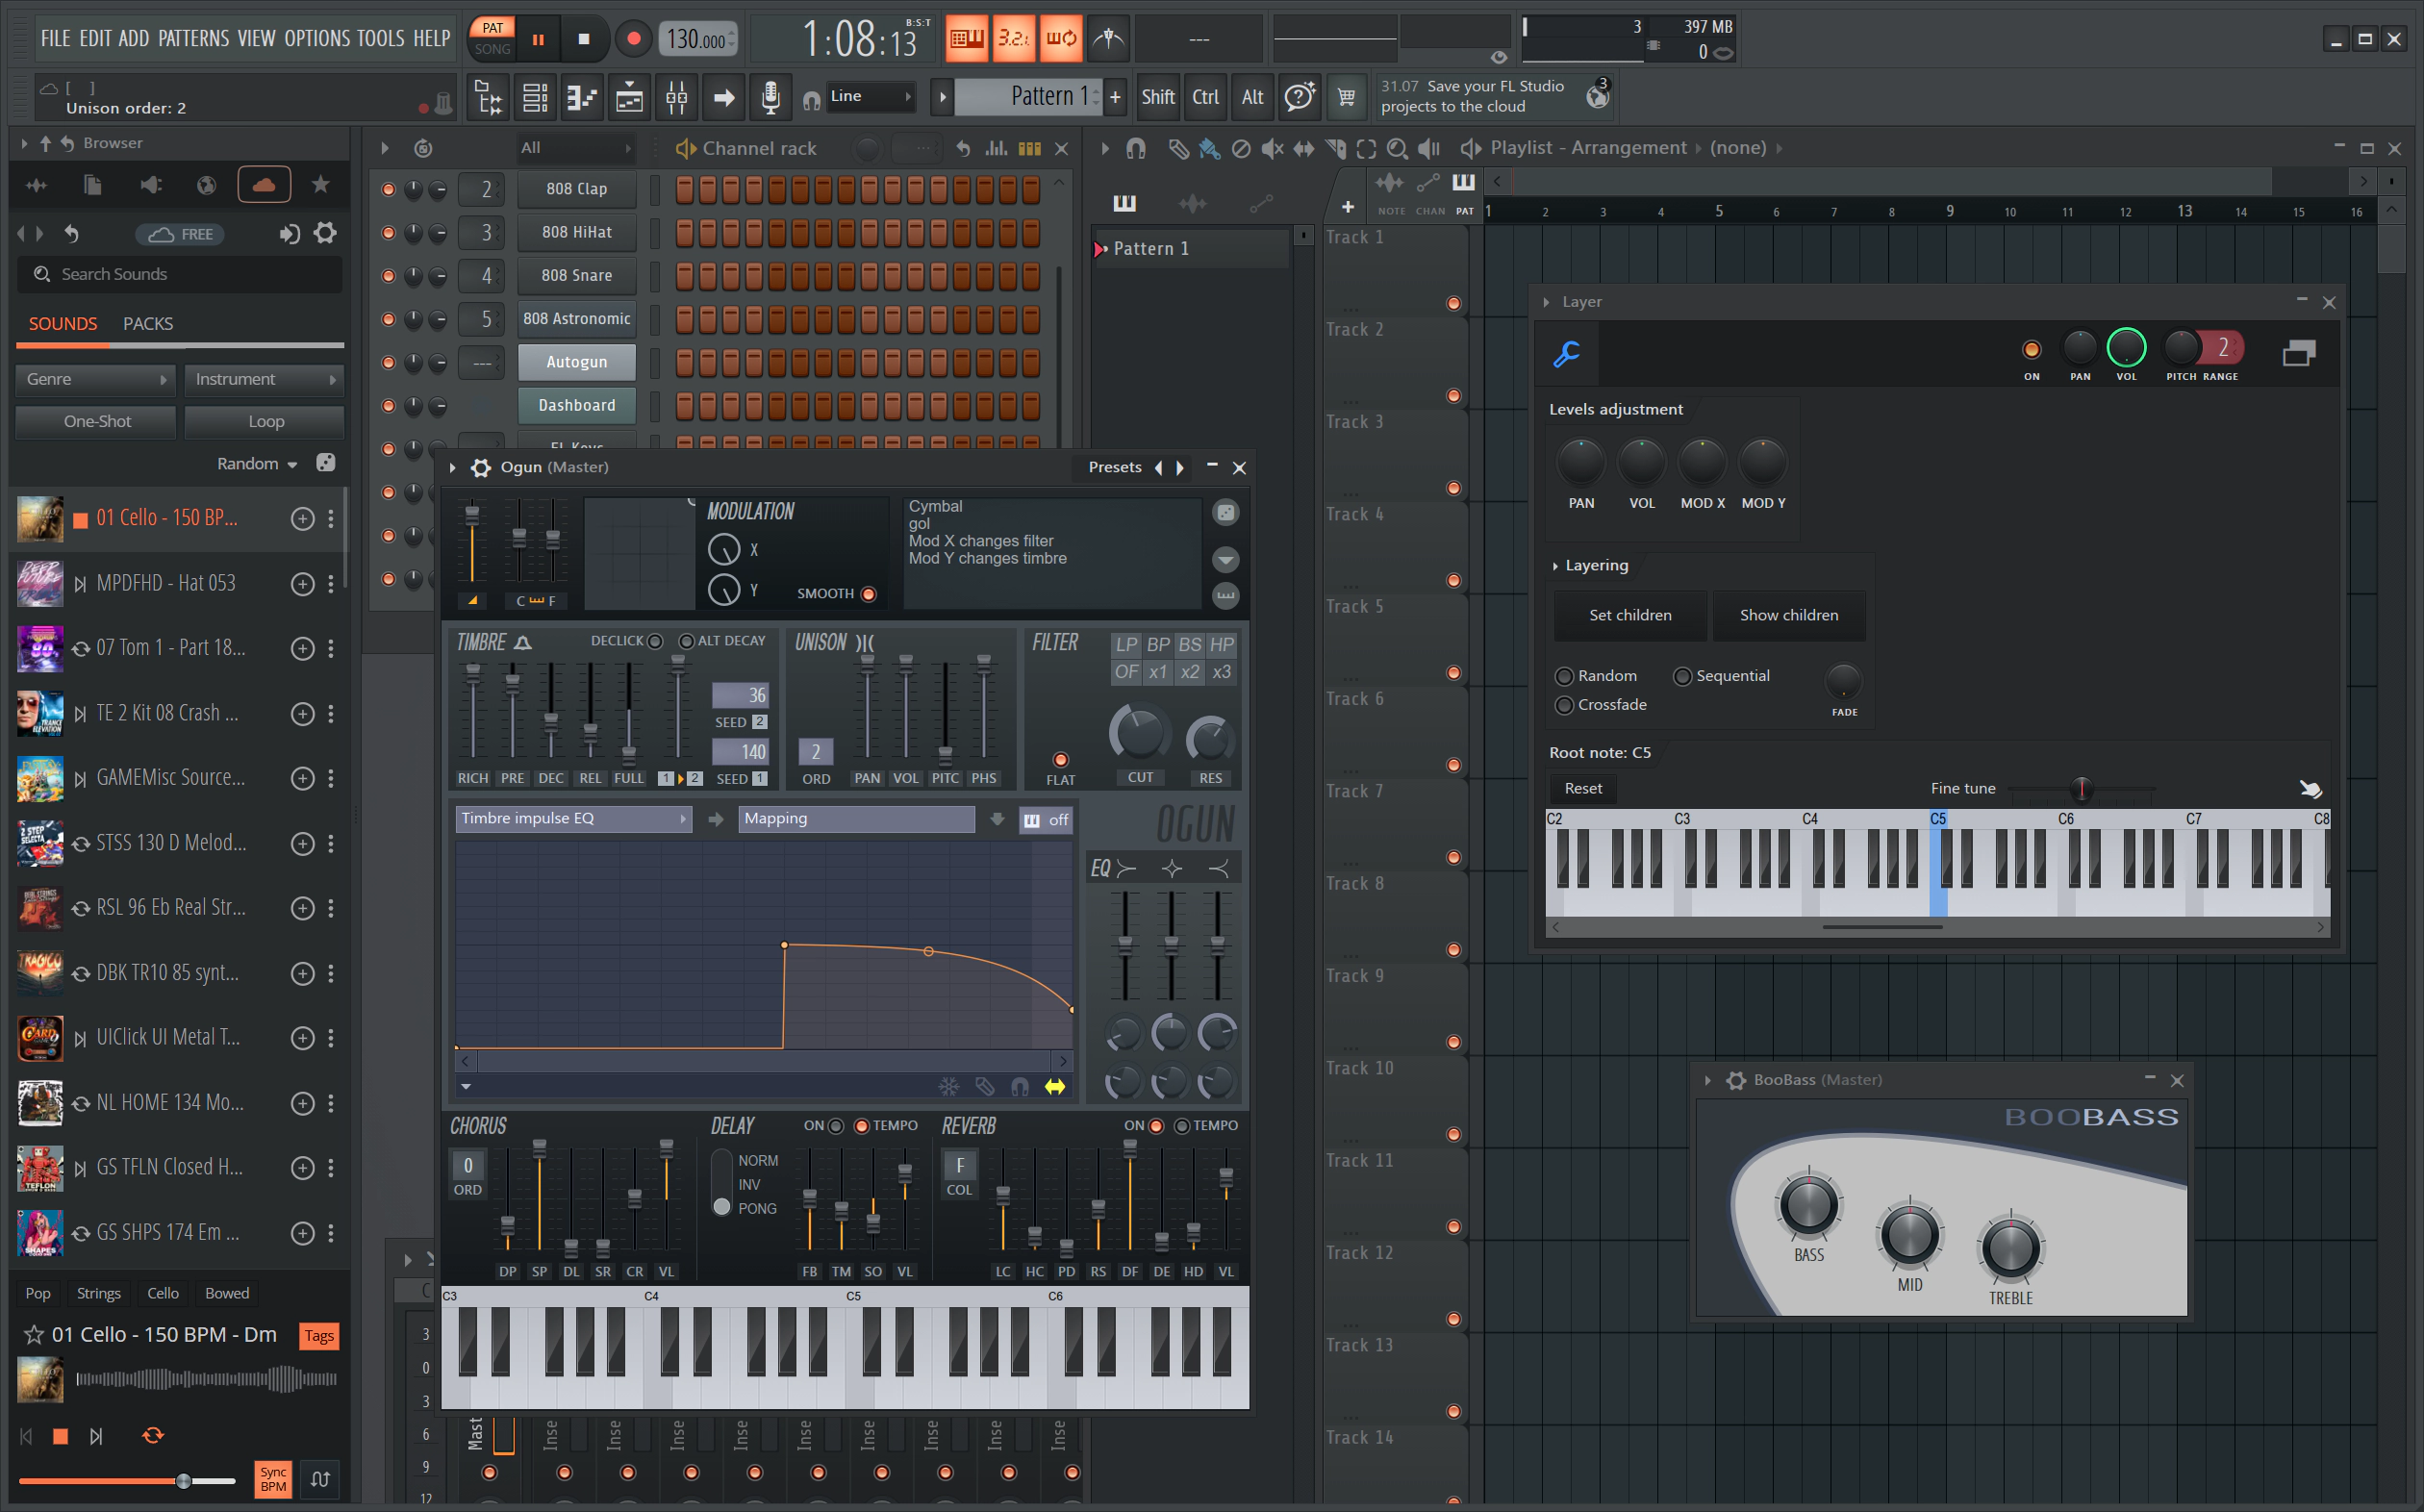Add 01 Cello sample with plus icon
This screenshot has height=1512, width=2424.
pos(302,518)
